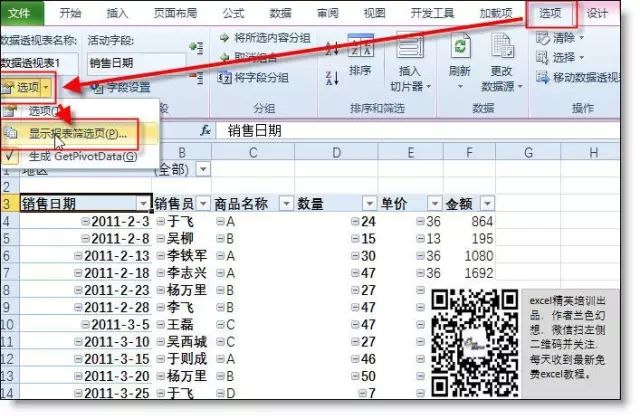Click the 2011-3-20 date cell
The image size is (640, 419).
tap(86, 376)
